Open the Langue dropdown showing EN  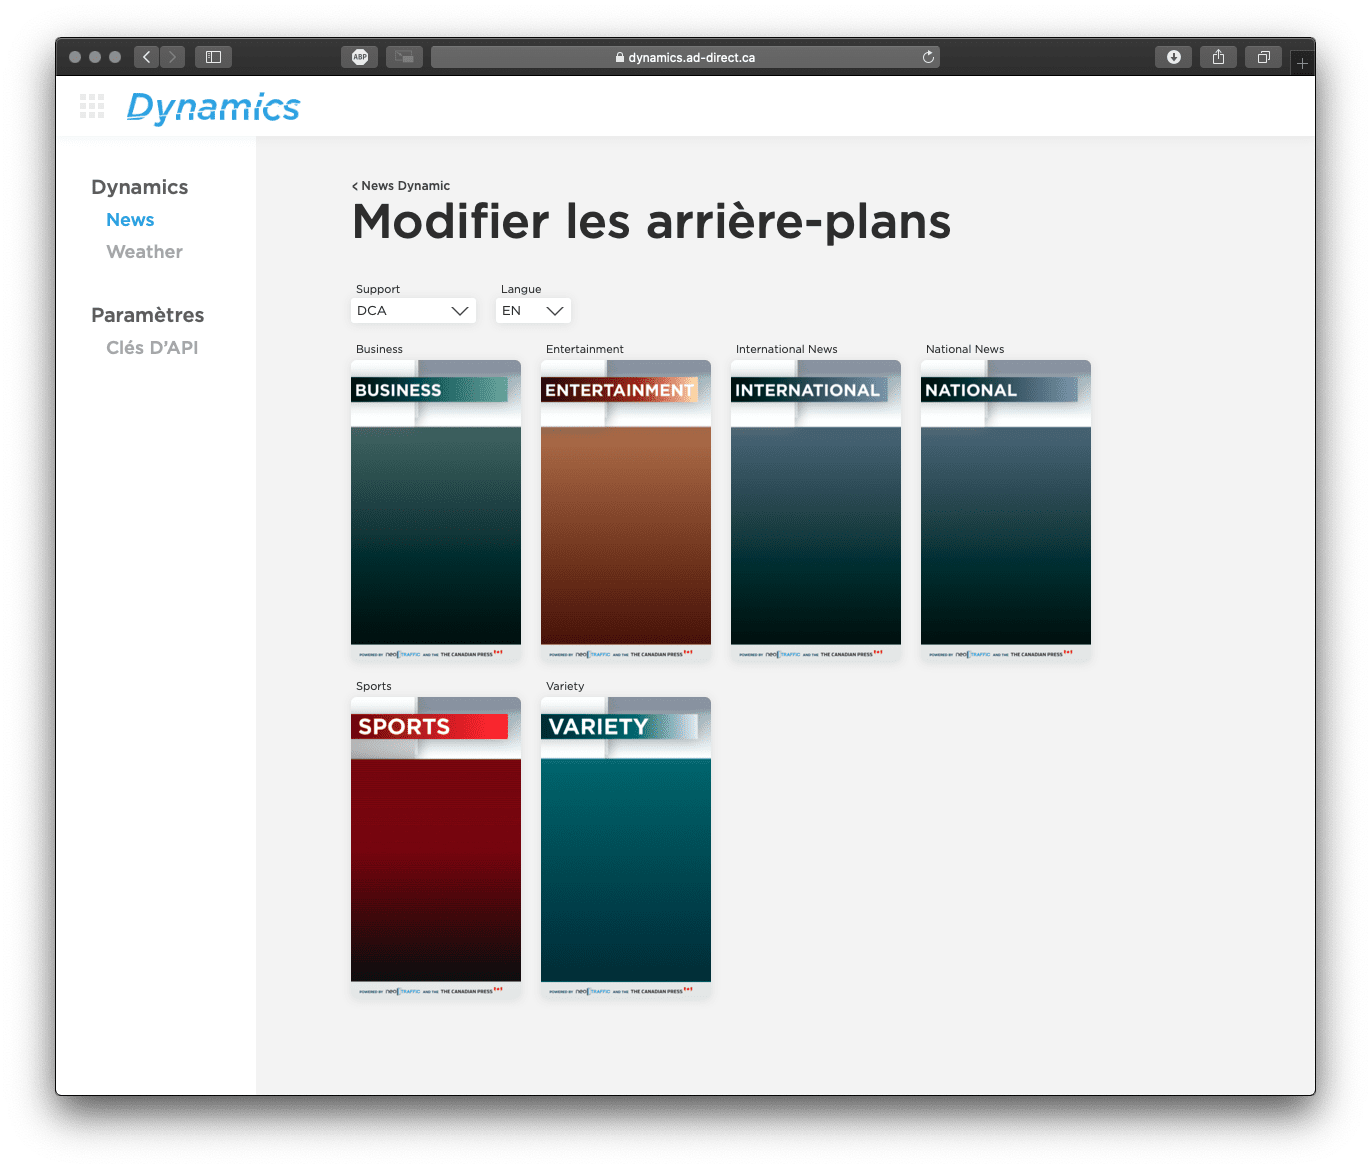(533, 311)
